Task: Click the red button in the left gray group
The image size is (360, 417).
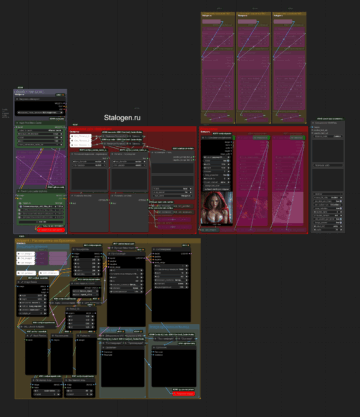Action: click(51, 230)
